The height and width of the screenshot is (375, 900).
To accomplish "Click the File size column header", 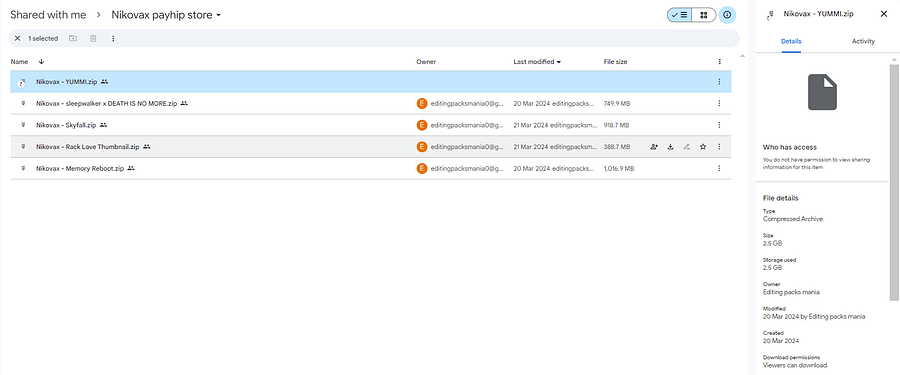I will pos(615,61).
